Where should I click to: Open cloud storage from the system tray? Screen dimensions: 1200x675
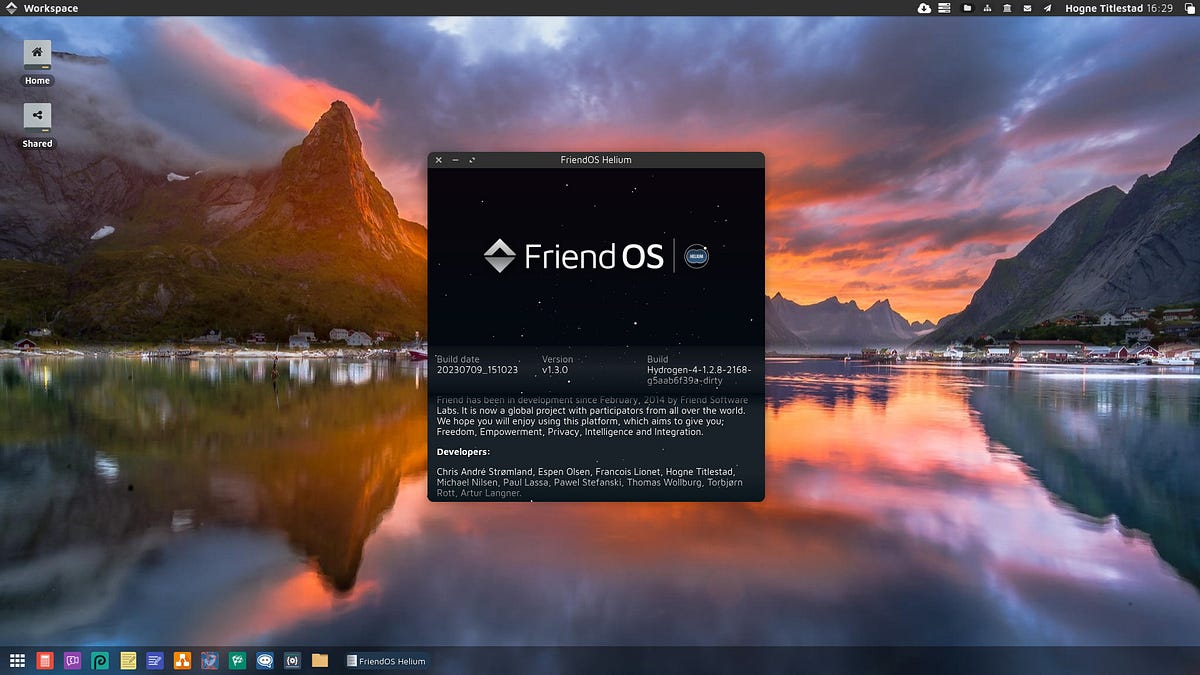tap(924, 8)
